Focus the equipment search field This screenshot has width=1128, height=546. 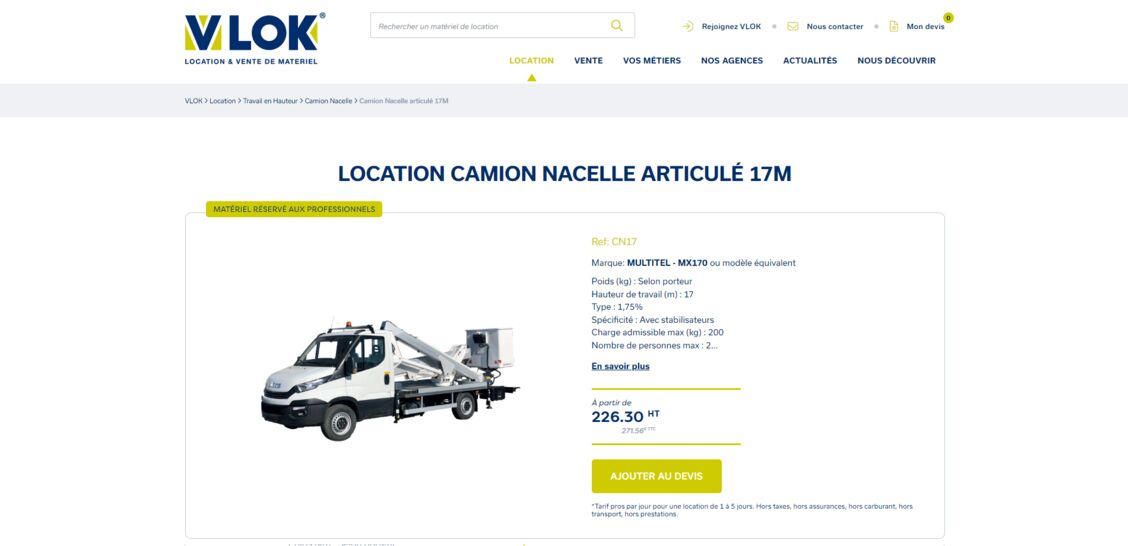tap(502, 25)
